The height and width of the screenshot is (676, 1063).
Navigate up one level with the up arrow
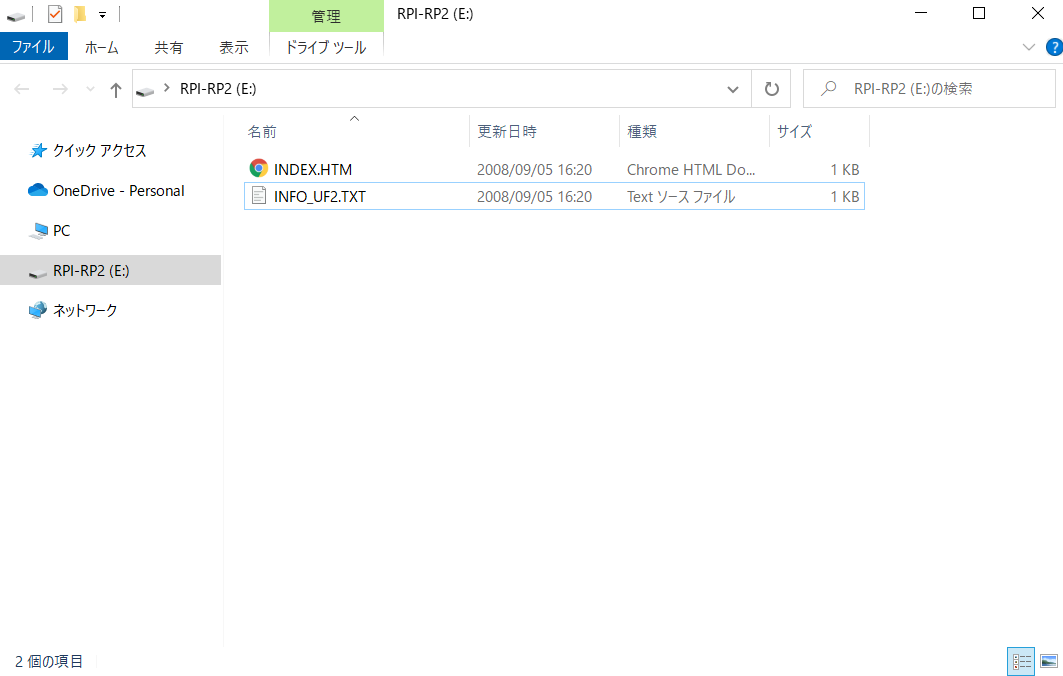pyautogui.click(x=115, y=88)
